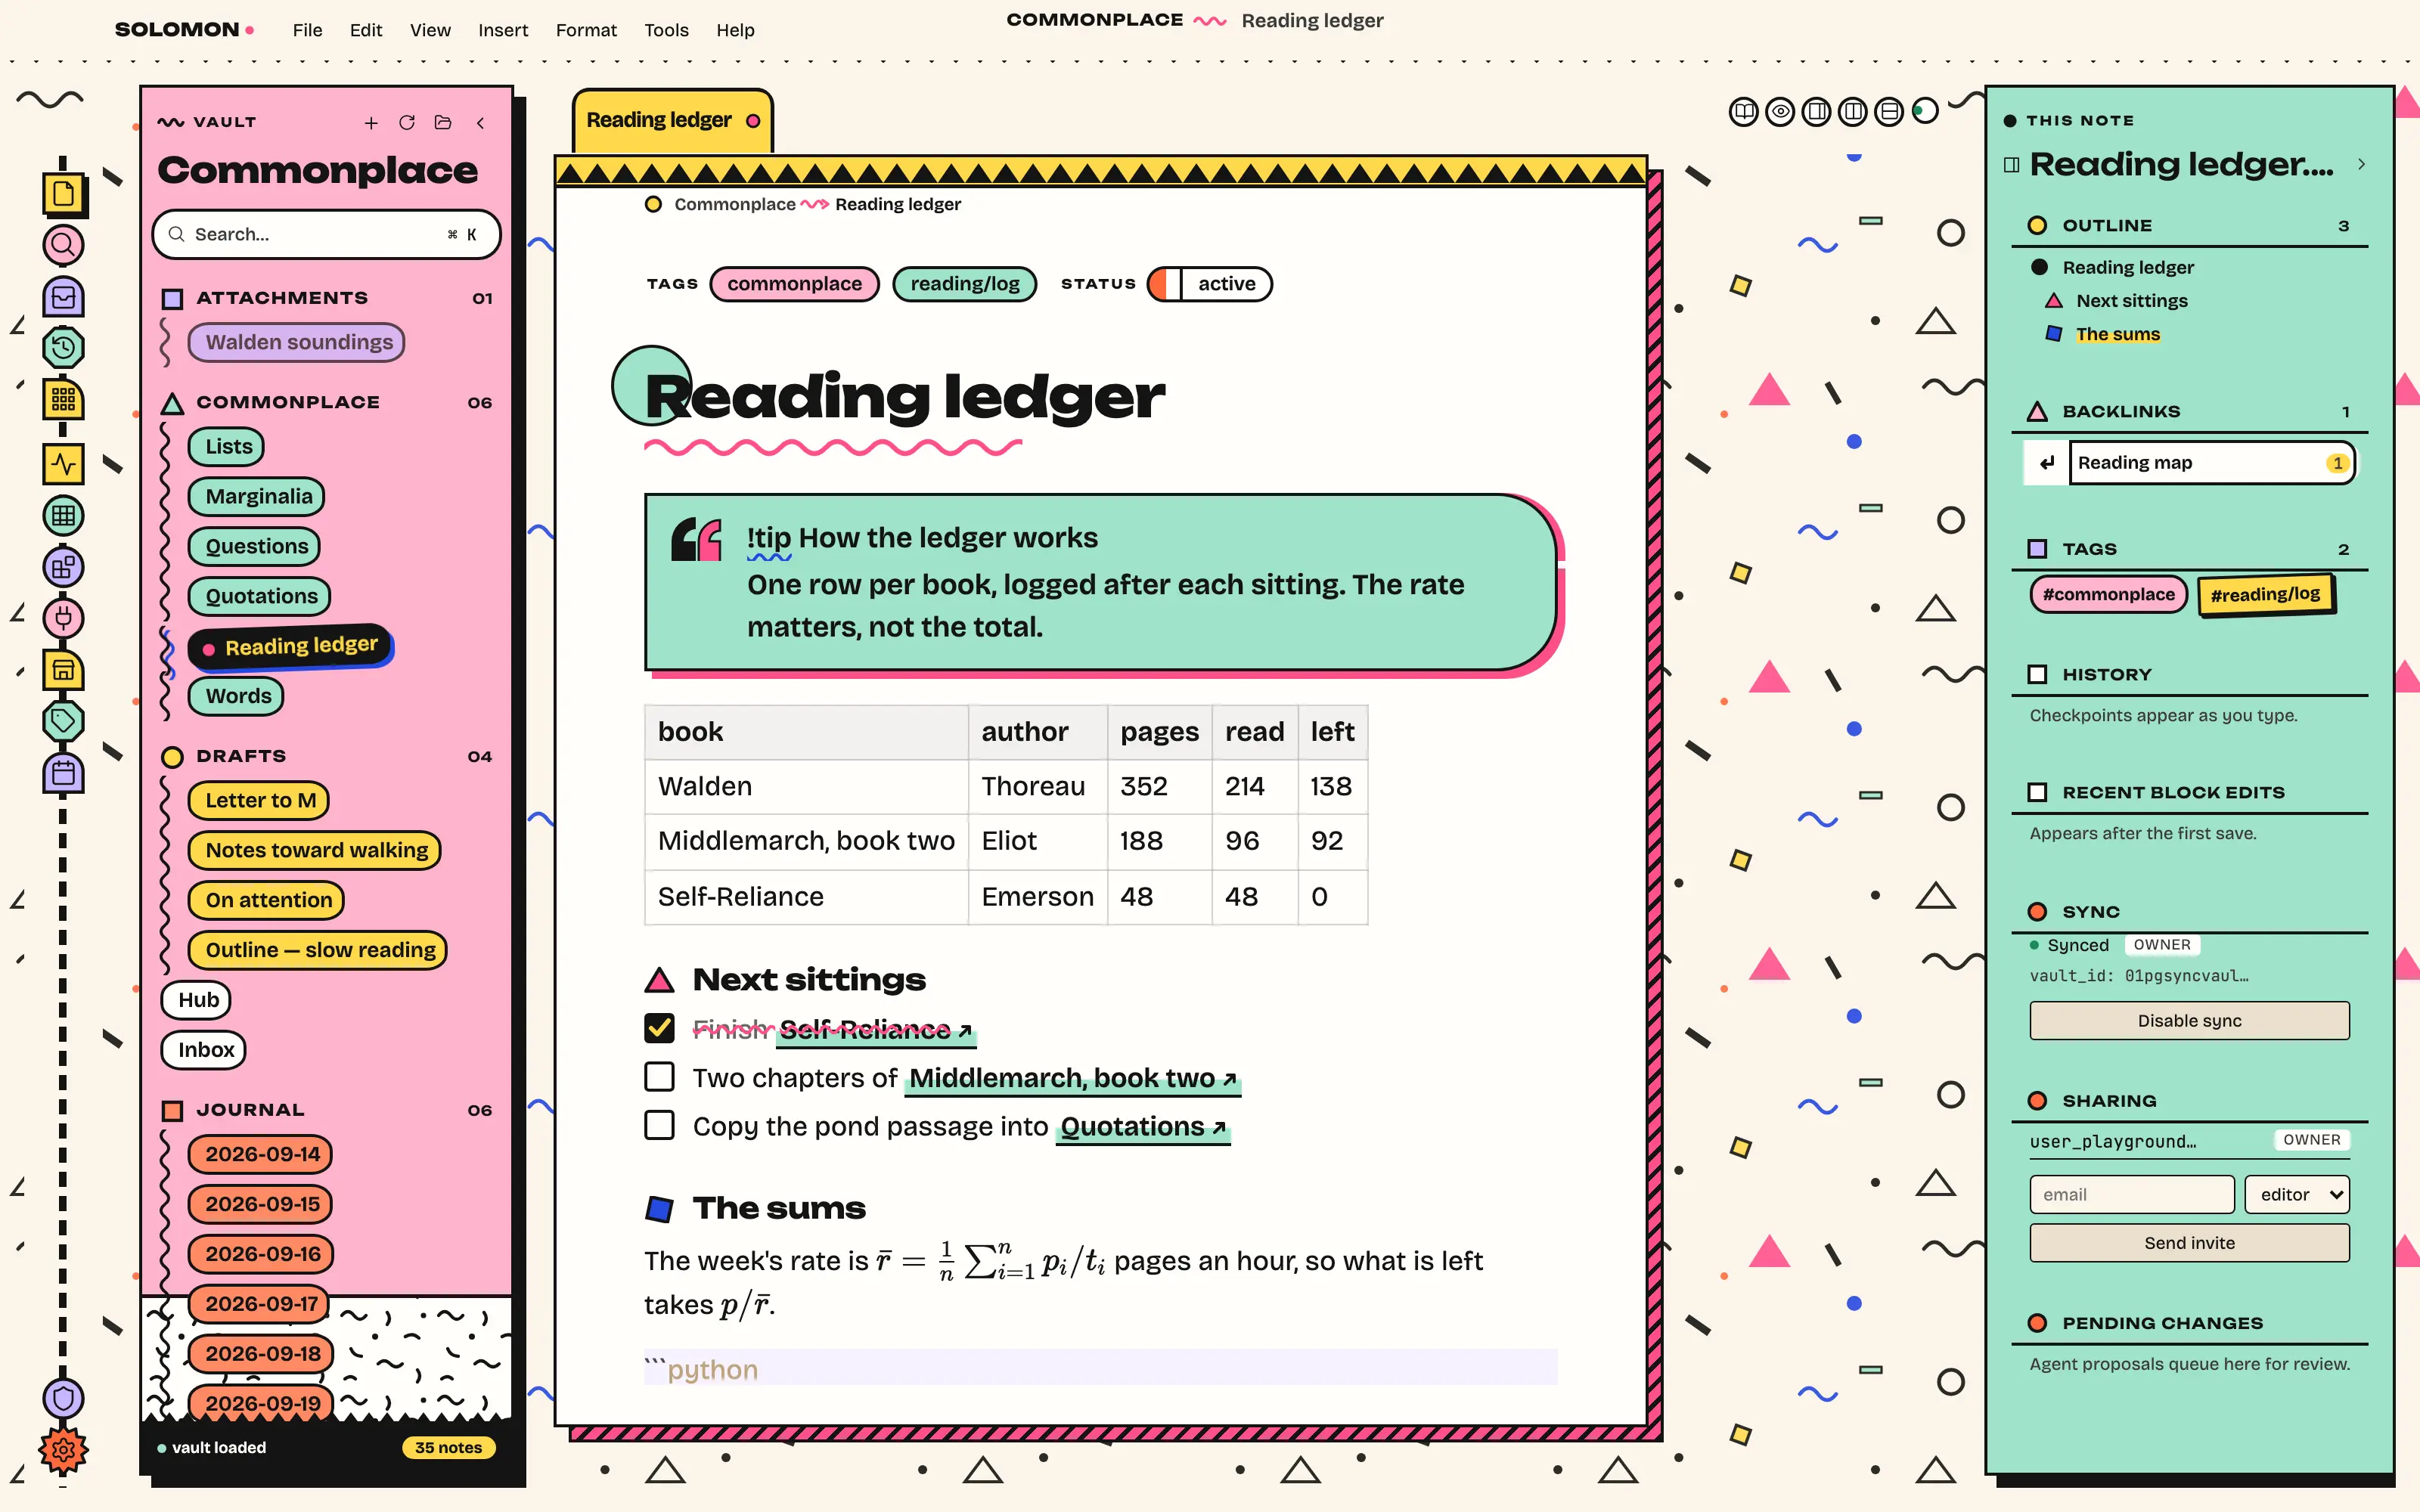Open the Format menu

coord(586,30)
